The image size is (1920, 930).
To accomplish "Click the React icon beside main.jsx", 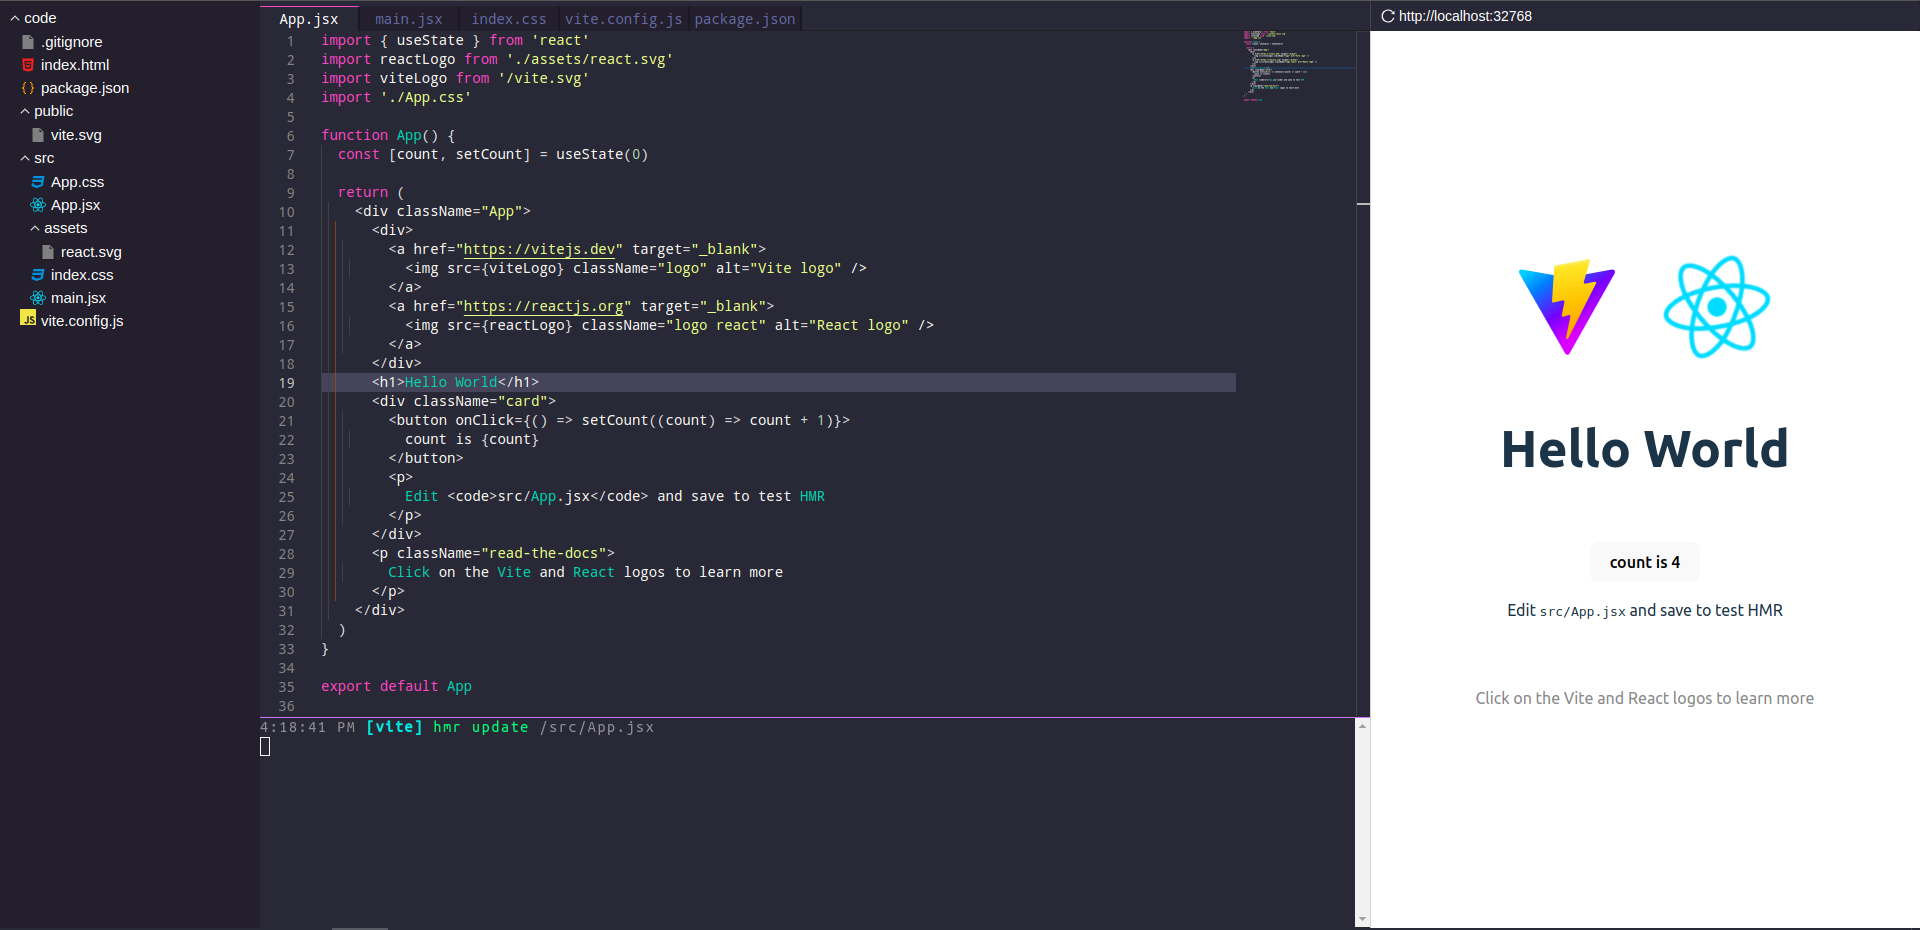I will click(38, 298).
